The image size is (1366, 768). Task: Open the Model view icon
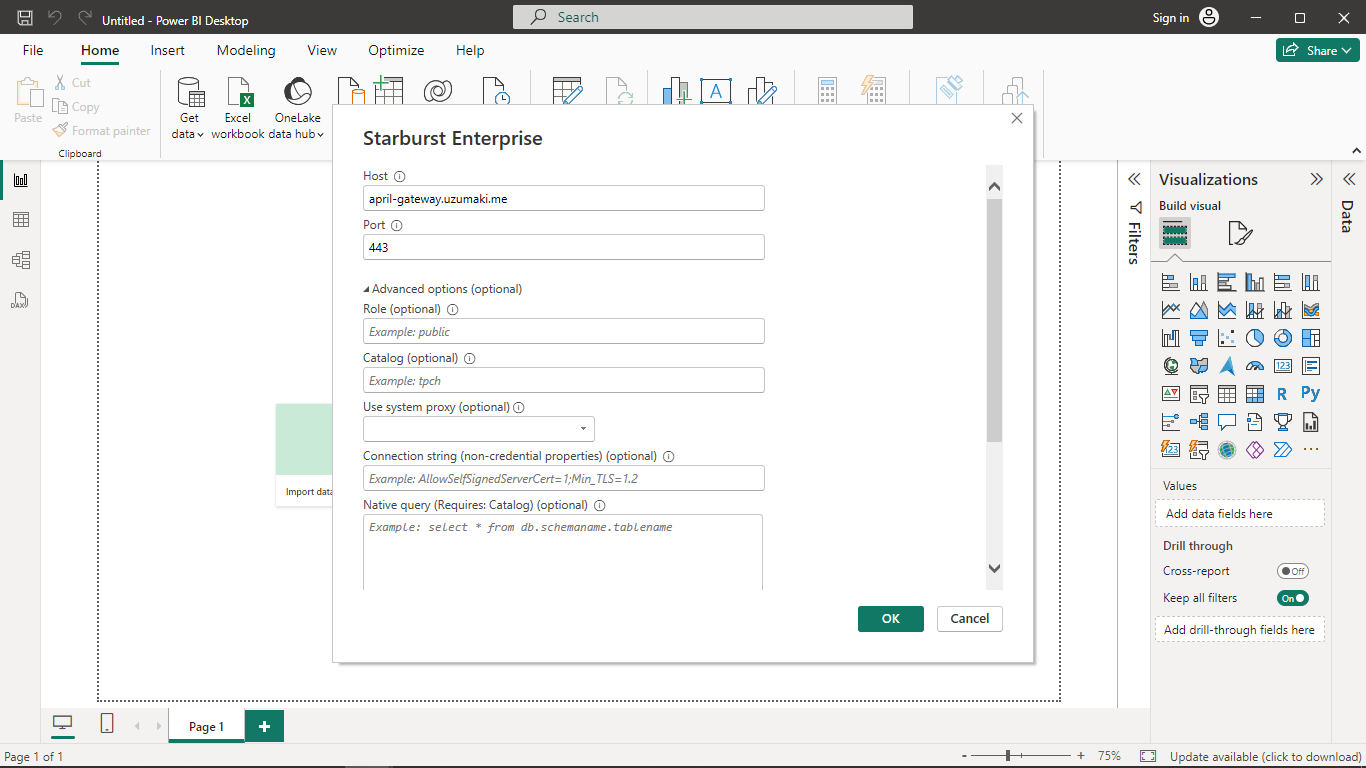pos(20,260)
